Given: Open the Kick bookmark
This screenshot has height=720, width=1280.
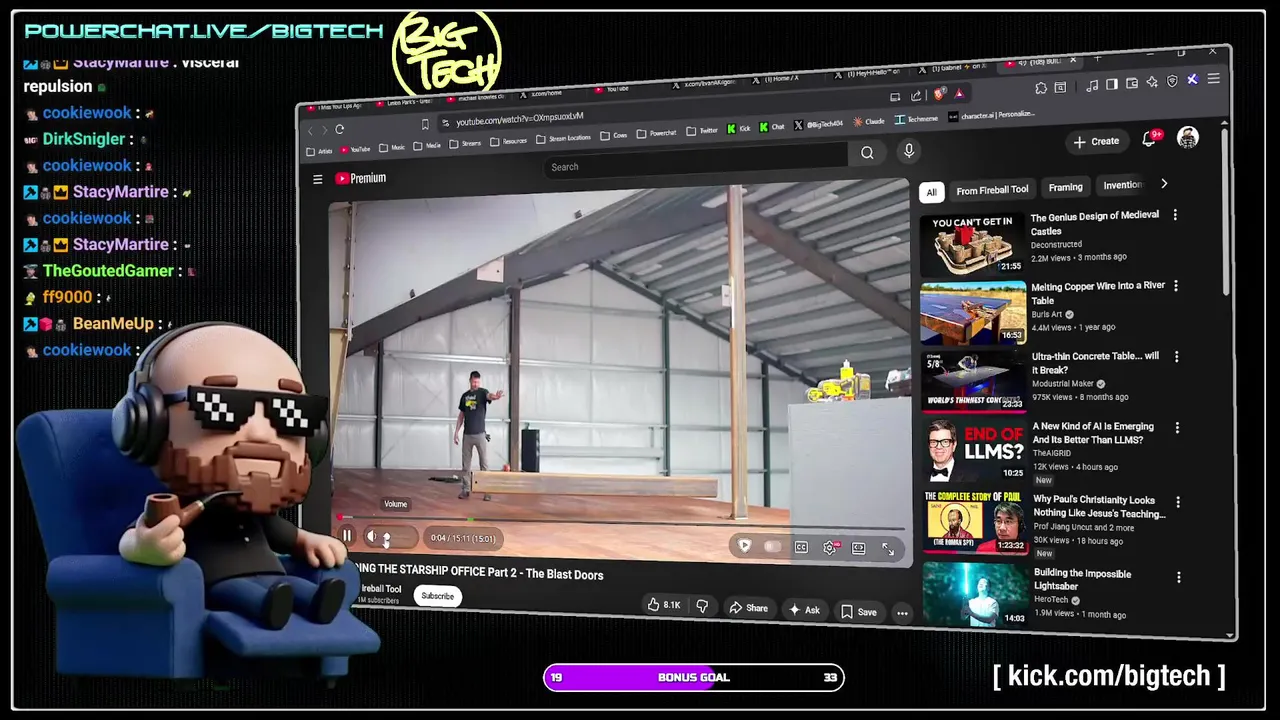Looking at the screenshot, I should 738,128.
